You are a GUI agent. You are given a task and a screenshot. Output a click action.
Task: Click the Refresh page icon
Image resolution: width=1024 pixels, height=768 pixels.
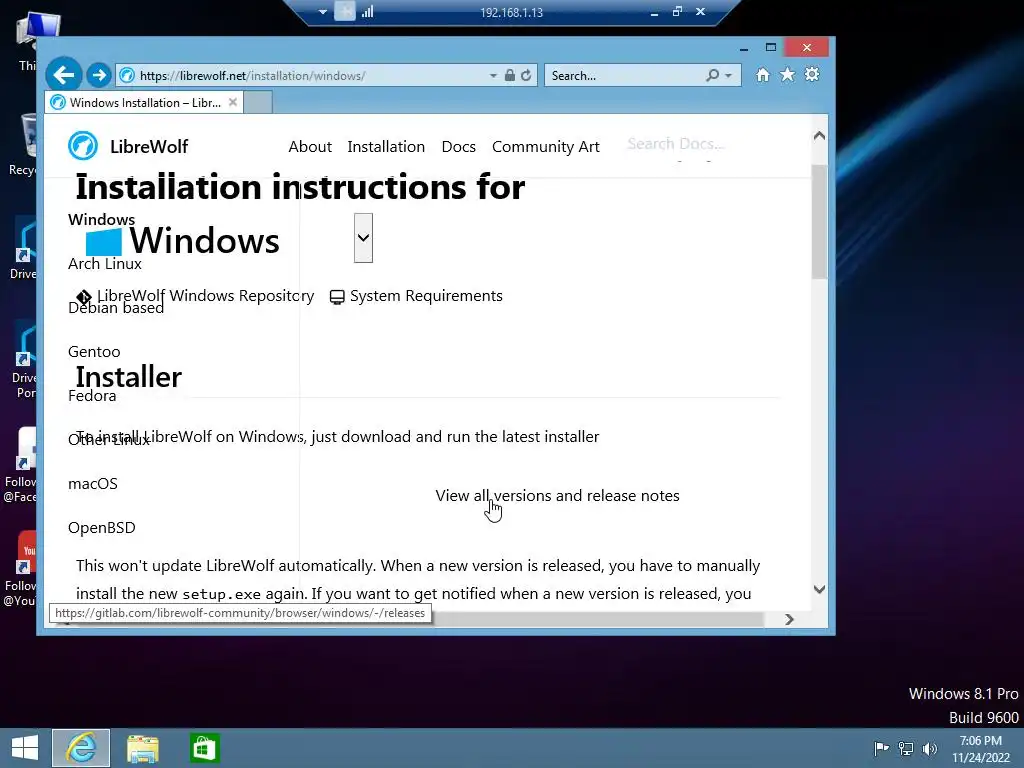[x=526, y=75]
